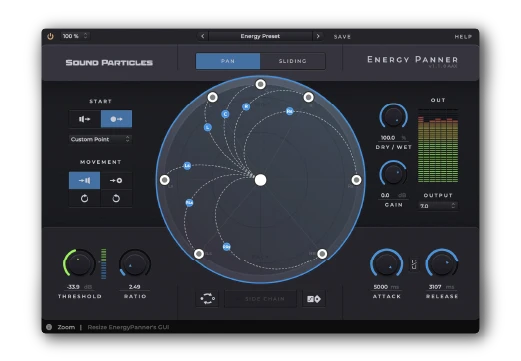Select the speaker-line start mode icon
This screenshot has width=521, height=361.
[x=85, y=119]
